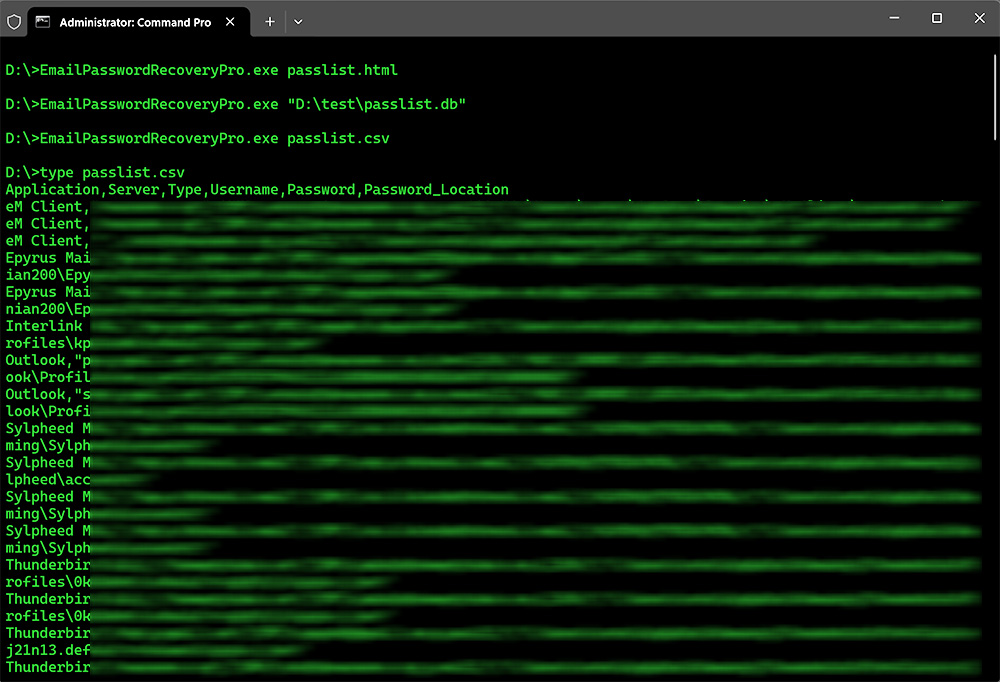This screenshot has height=682, width=1000.
Task: Click the first Epyrus Mail output row
Action: point(46,258)
